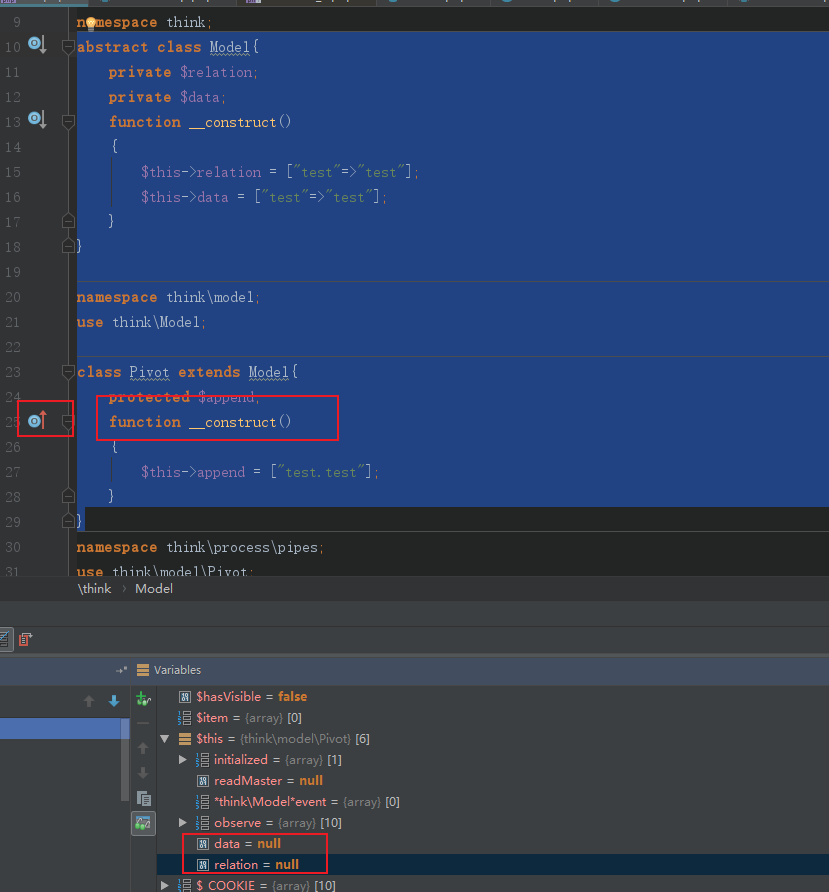Expand the observe array node
Screen dimensions: 829x892
(183, 823)
